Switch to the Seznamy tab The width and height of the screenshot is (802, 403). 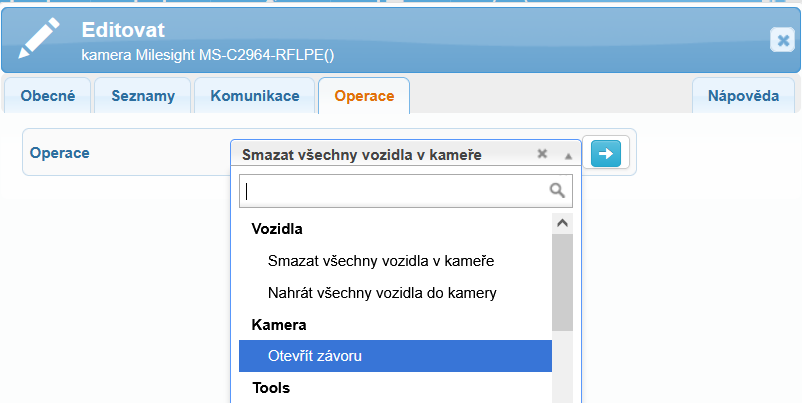point(143,96)
